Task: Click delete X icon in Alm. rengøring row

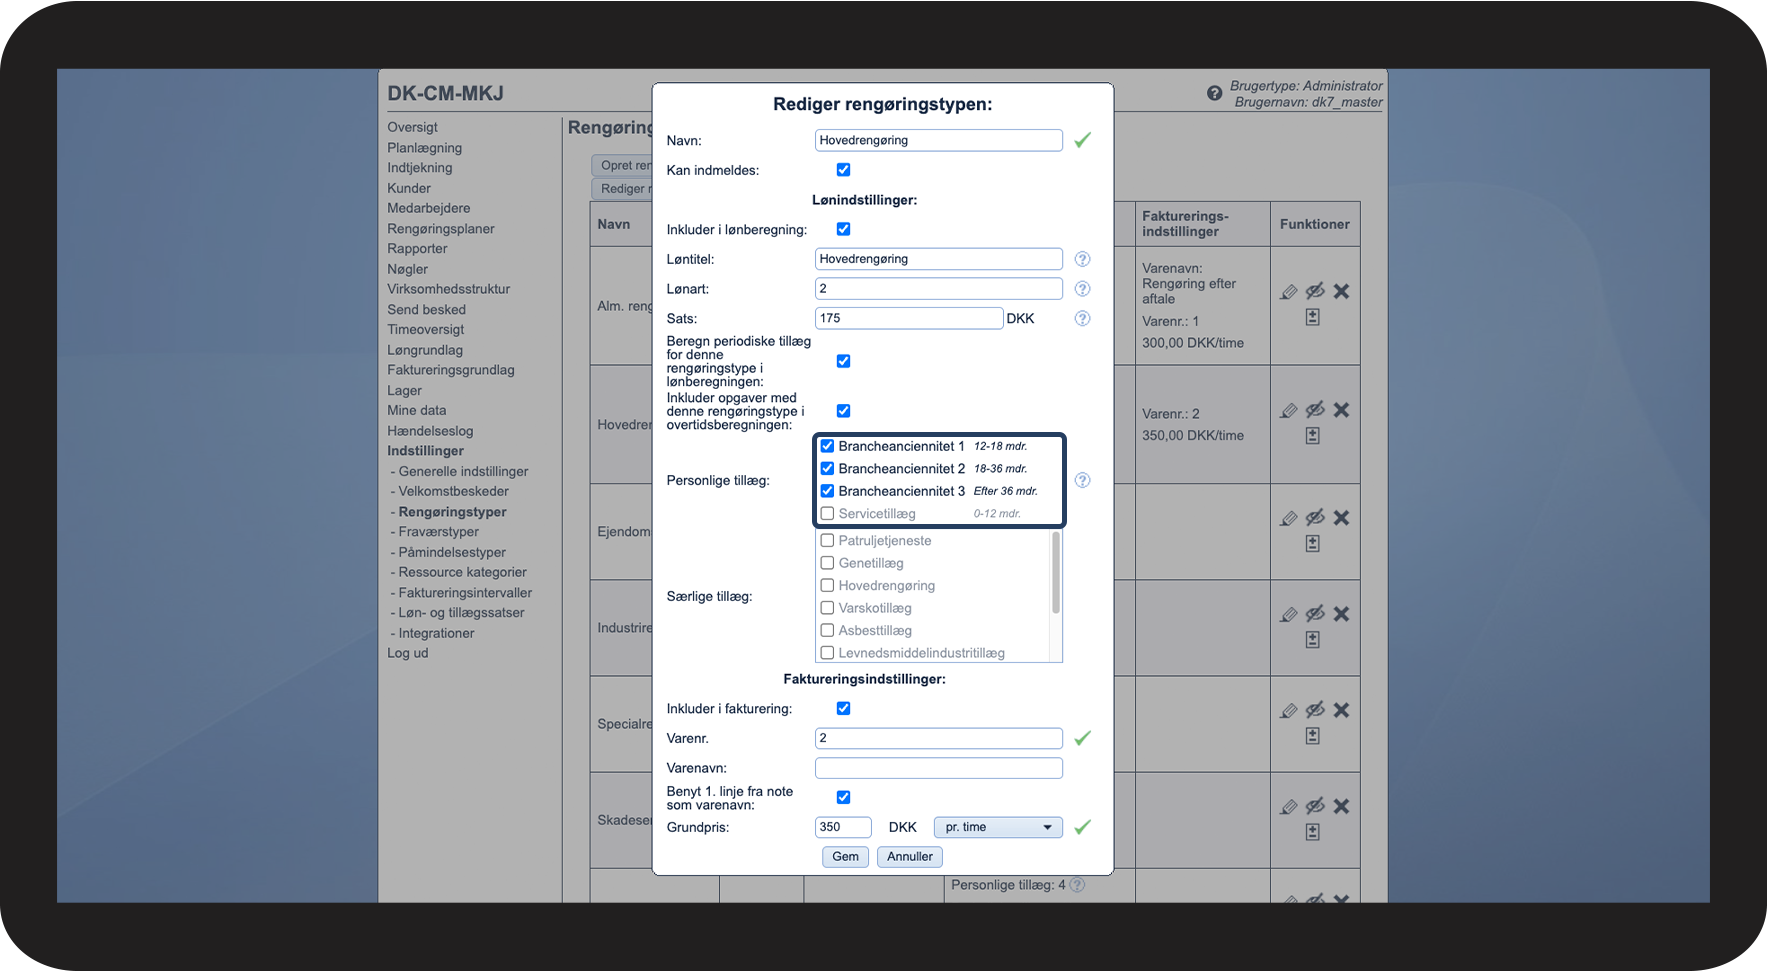Action: [x=1341, y=291]
